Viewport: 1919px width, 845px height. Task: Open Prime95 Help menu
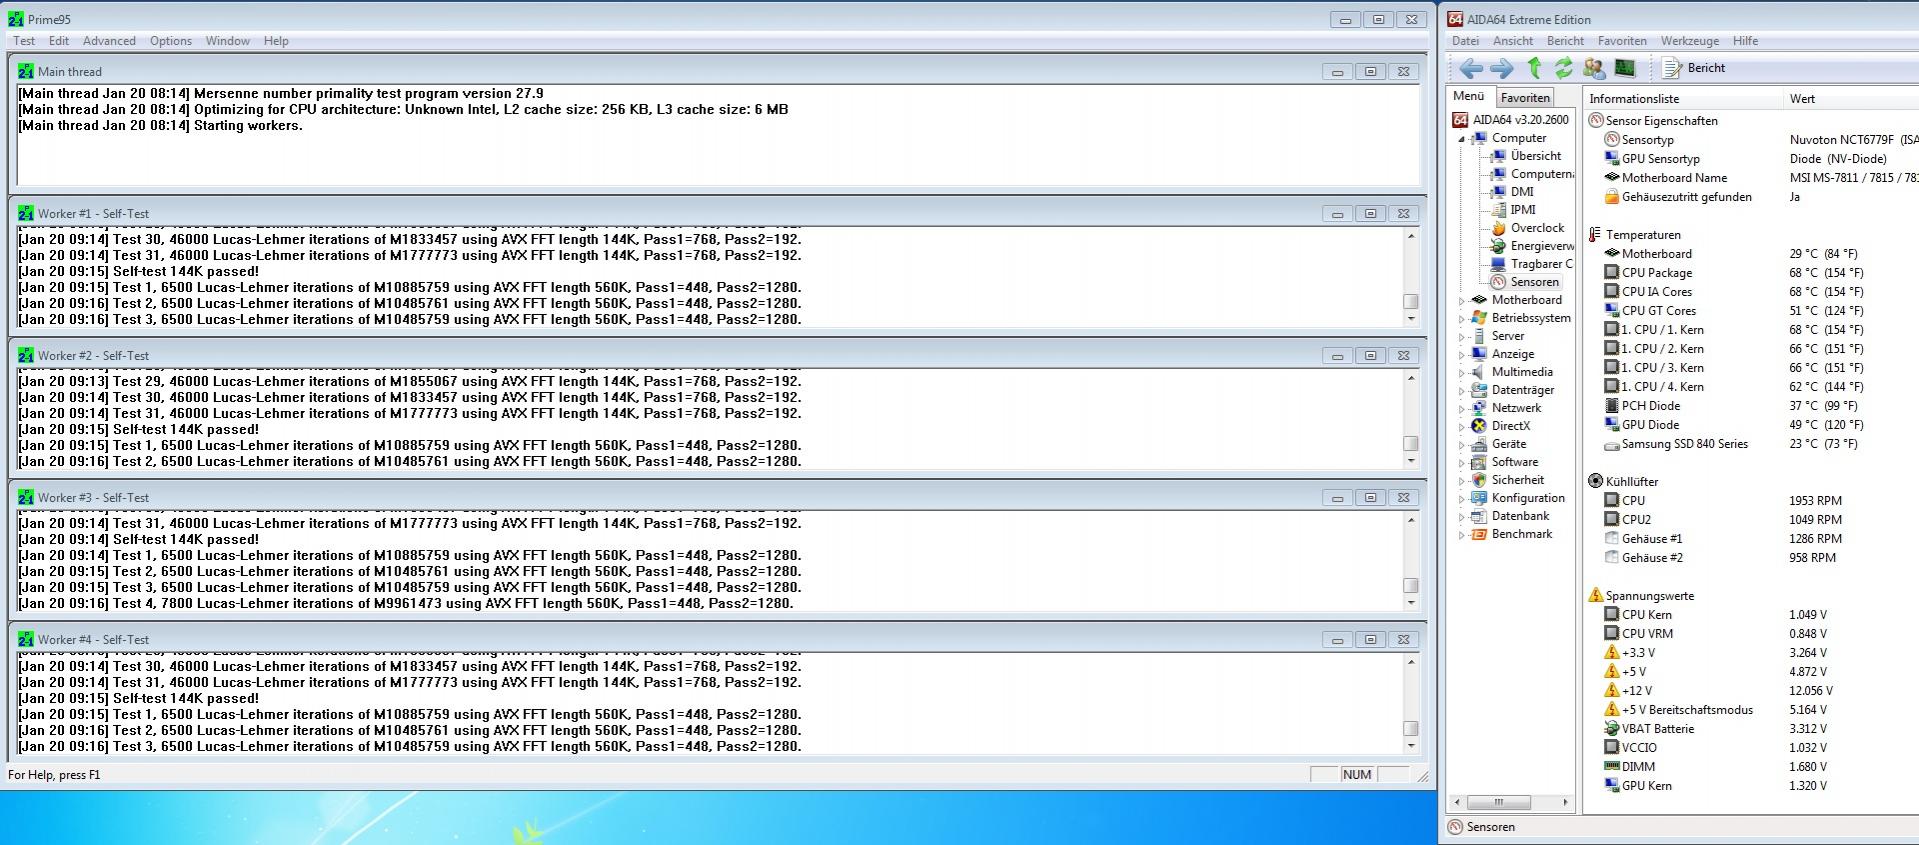[x=276, y=41]
